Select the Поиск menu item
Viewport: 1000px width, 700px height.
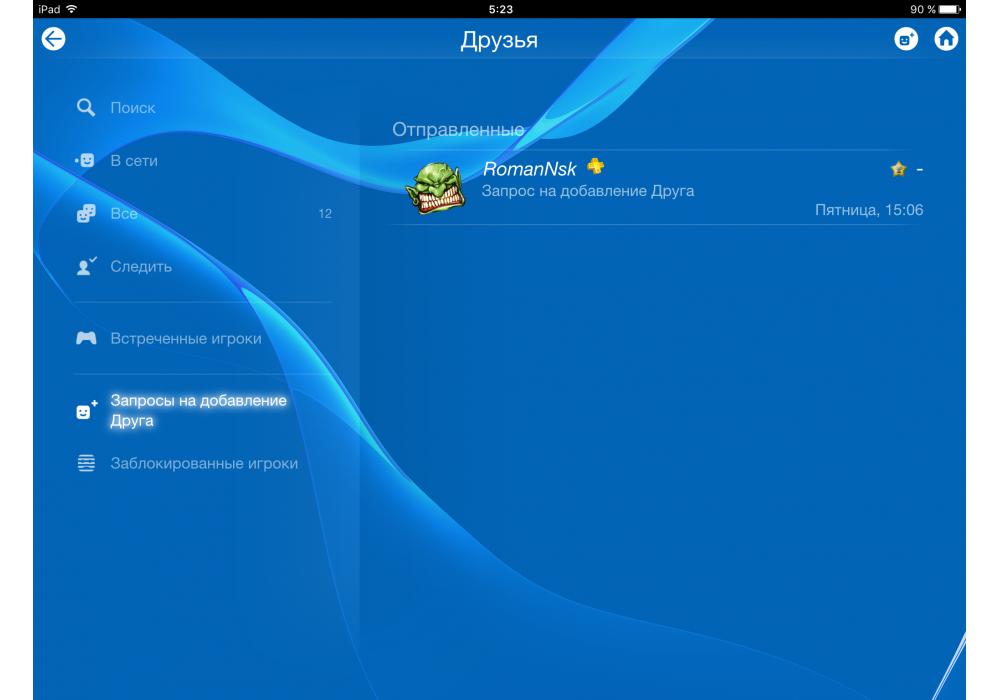pyautogui.click(x=133, y=108)
